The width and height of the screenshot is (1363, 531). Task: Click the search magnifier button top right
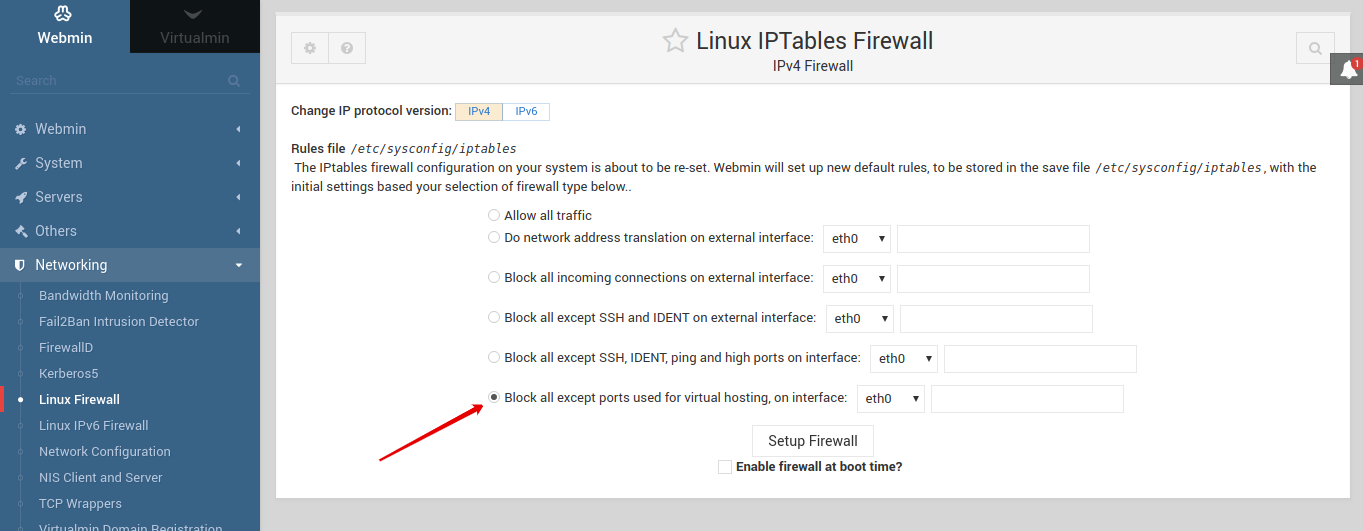point(1315,48)
